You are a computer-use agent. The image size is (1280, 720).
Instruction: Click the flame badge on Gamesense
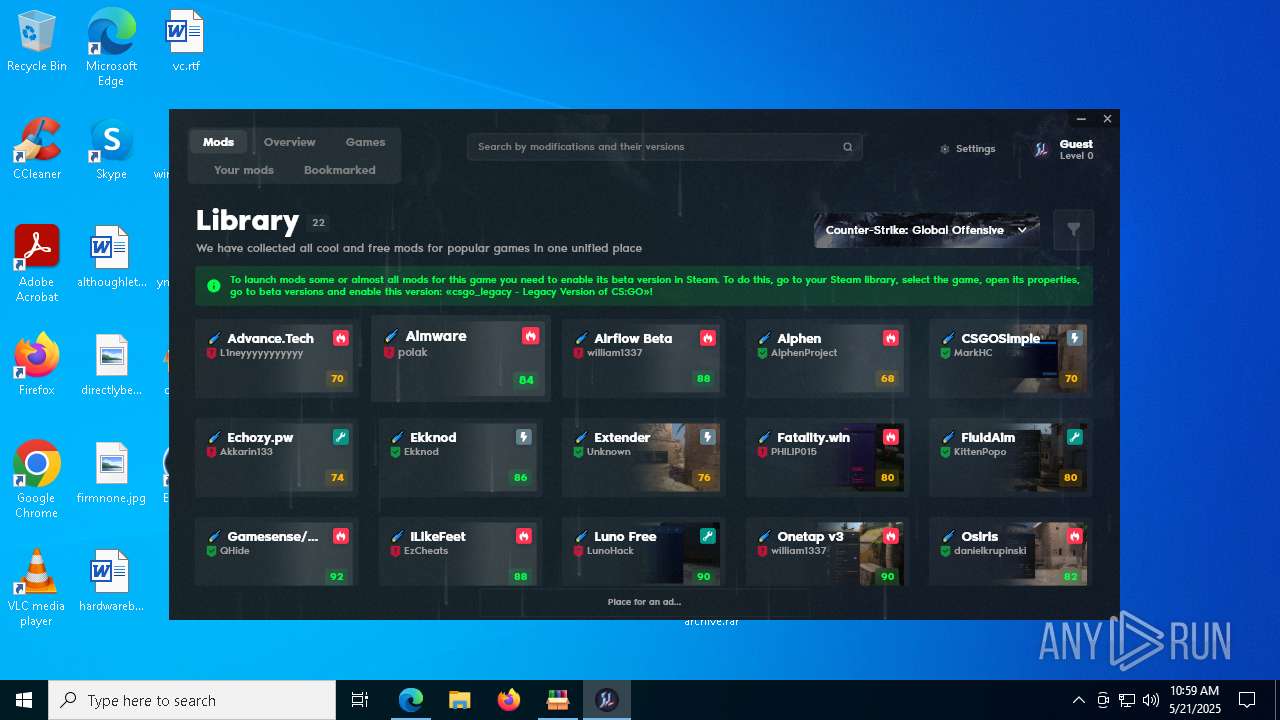pyautogui.click(x=341, y=536)
